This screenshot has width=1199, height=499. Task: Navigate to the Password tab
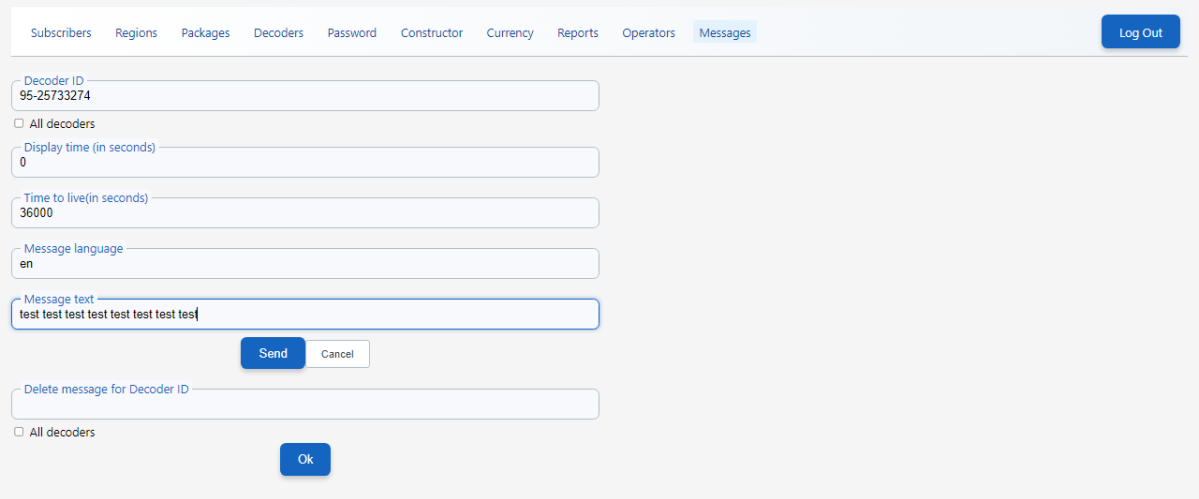point(352,33)
